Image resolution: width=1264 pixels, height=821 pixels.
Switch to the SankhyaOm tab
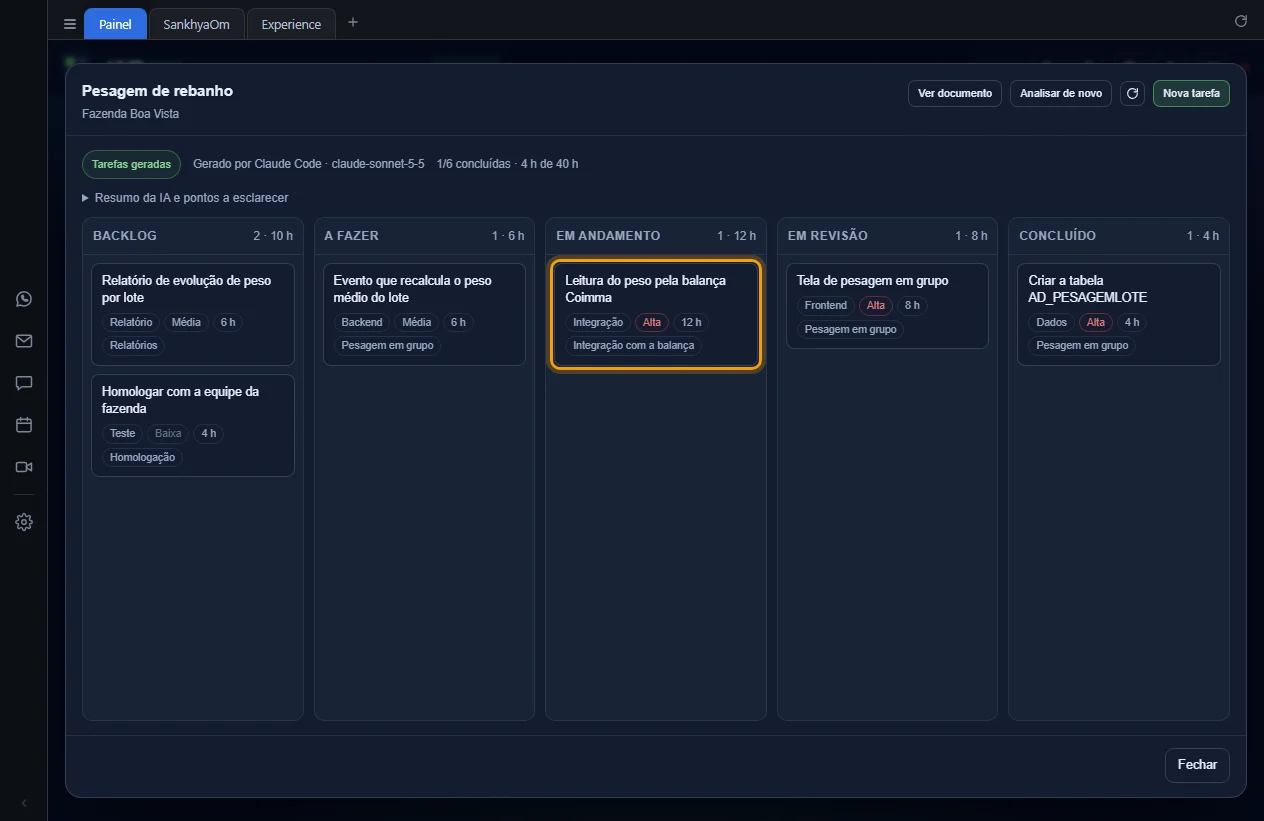196,24
